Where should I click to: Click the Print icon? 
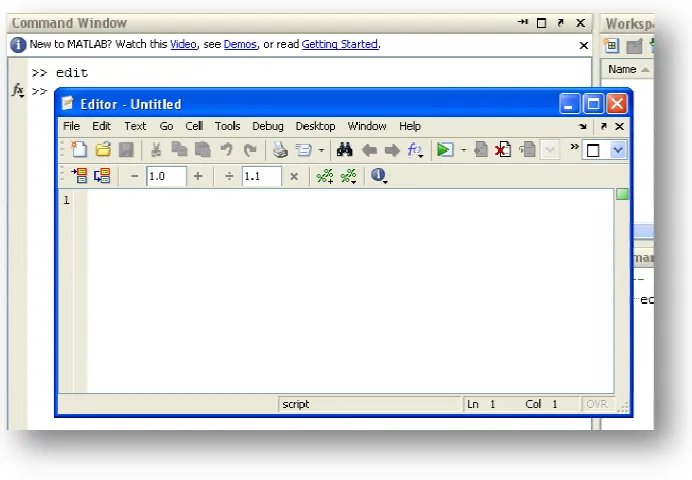pos(280,150)
